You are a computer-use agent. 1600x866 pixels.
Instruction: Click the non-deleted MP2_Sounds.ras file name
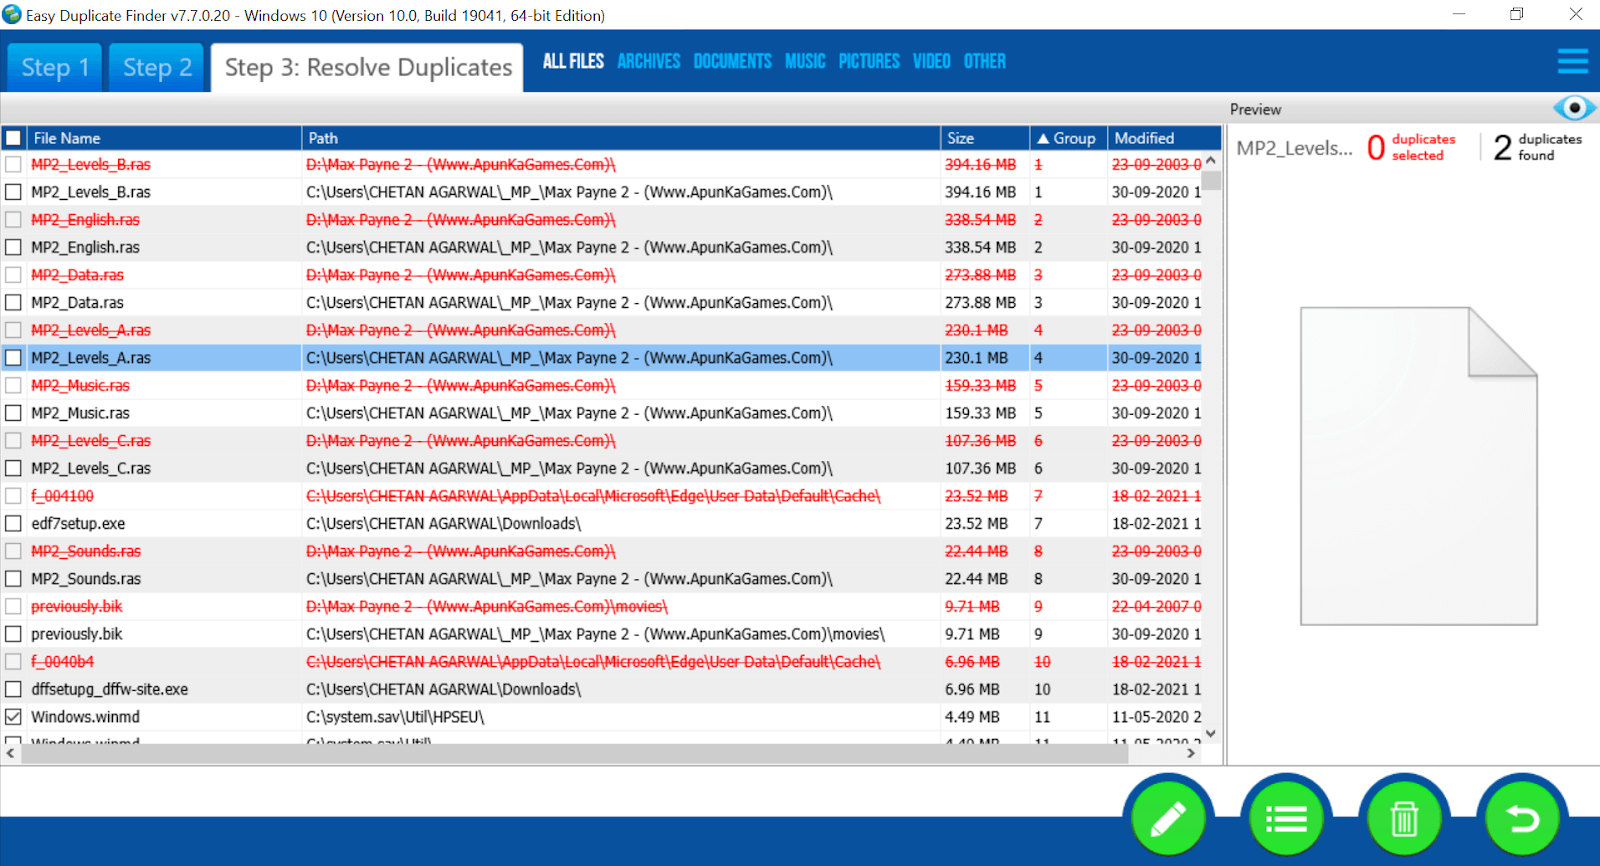[x=86, y=579]
